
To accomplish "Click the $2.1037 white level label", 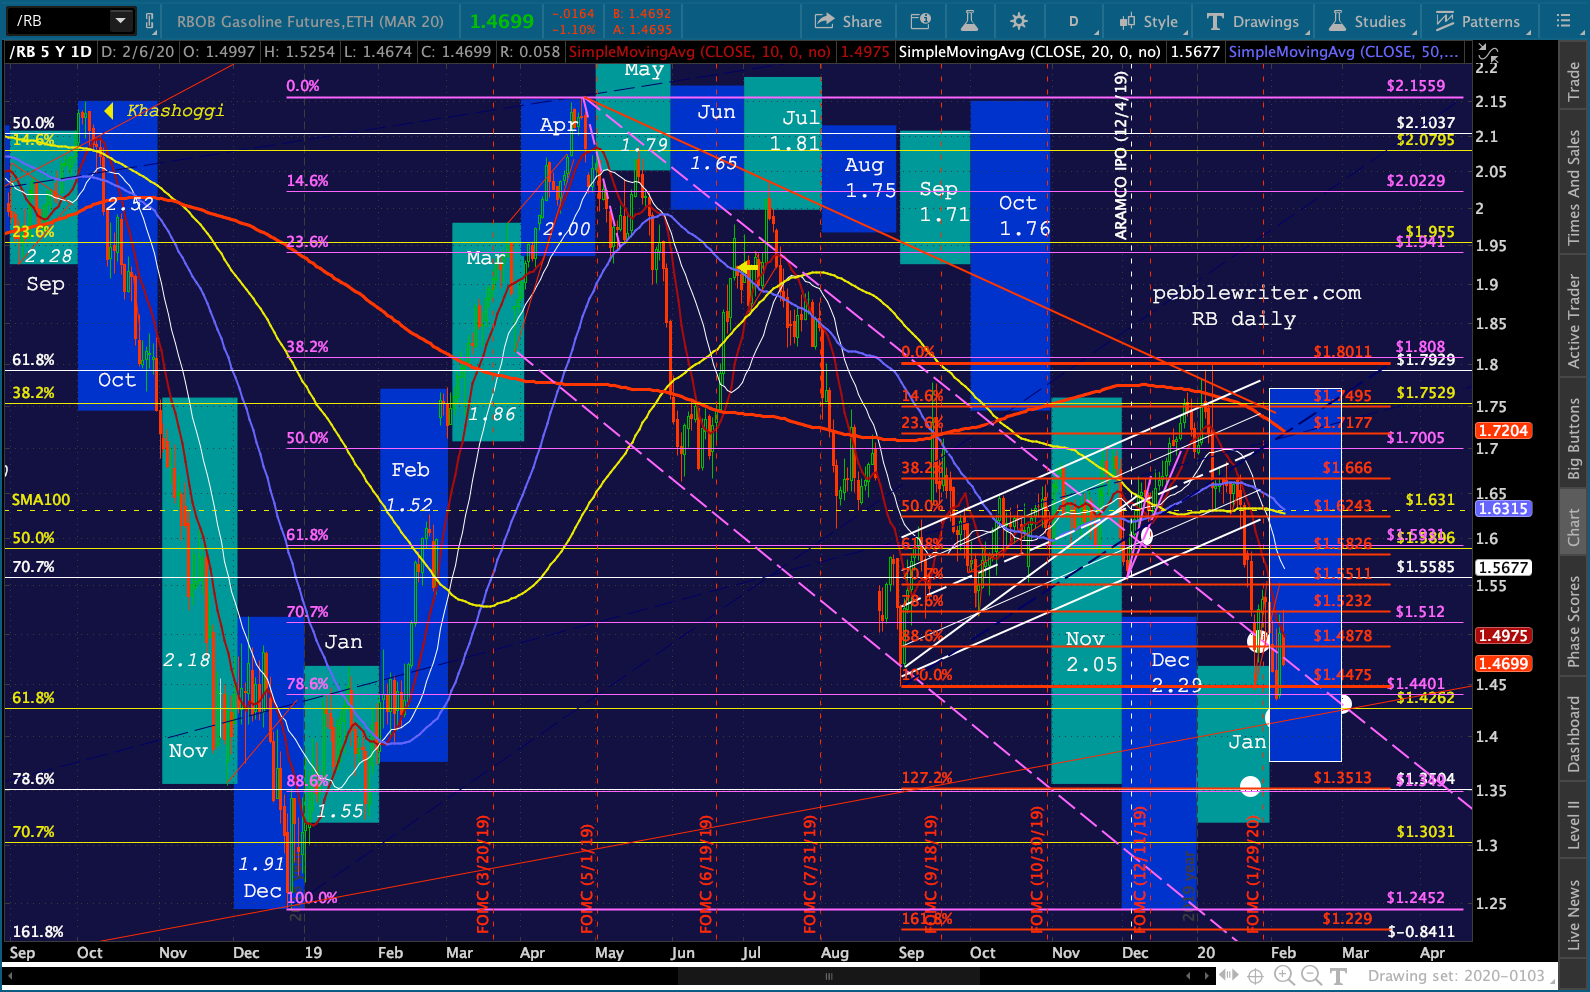I will coord(1425,123).
